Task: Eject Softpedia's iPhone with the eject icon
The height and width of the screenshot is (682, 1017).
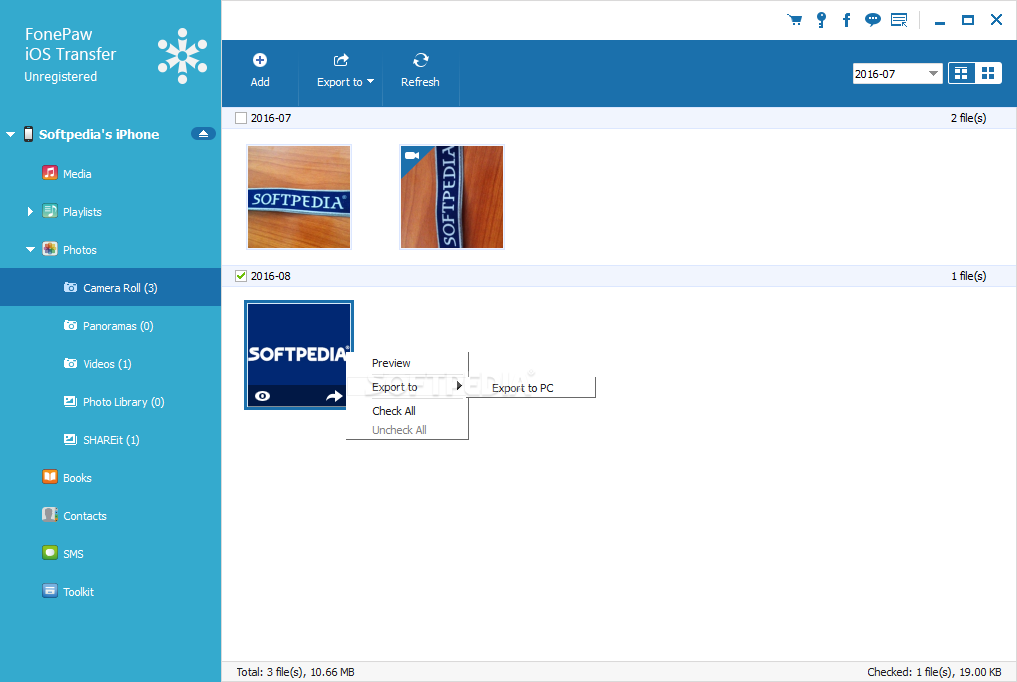Action: click(x=203, y=134)
